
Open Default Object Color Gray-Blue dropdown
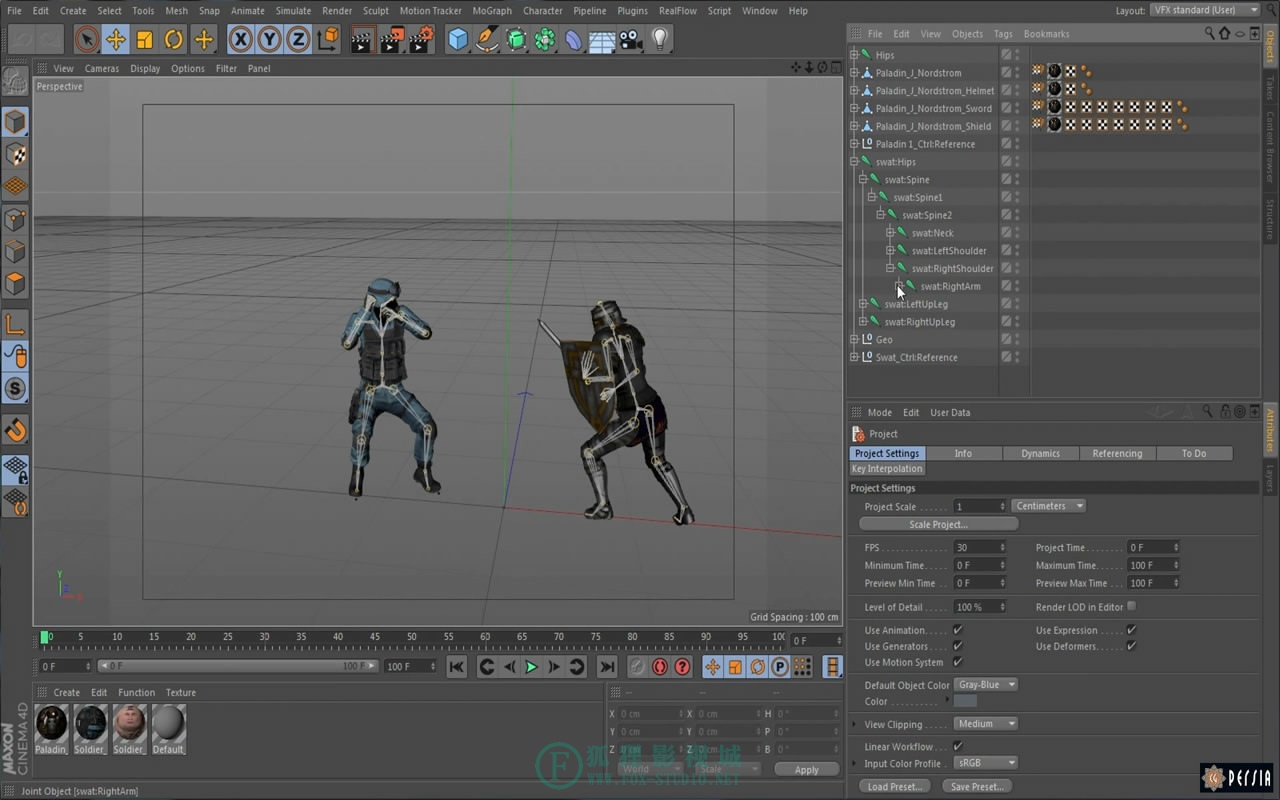click(985, 685)
